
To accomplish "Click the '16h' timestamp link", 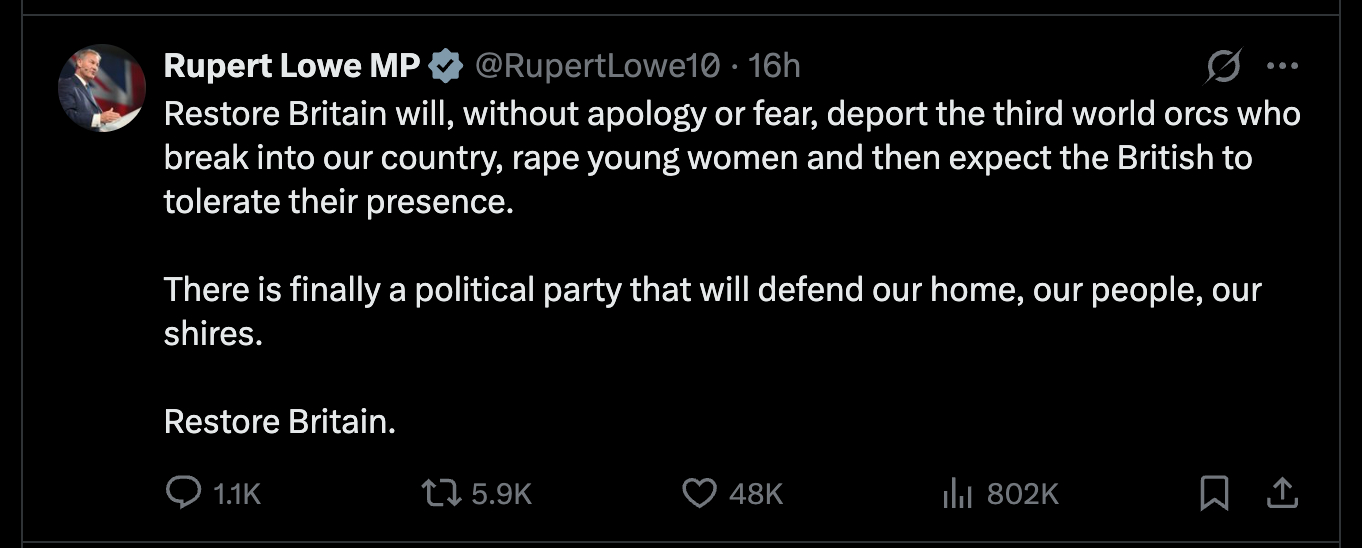I will [775, 66].
